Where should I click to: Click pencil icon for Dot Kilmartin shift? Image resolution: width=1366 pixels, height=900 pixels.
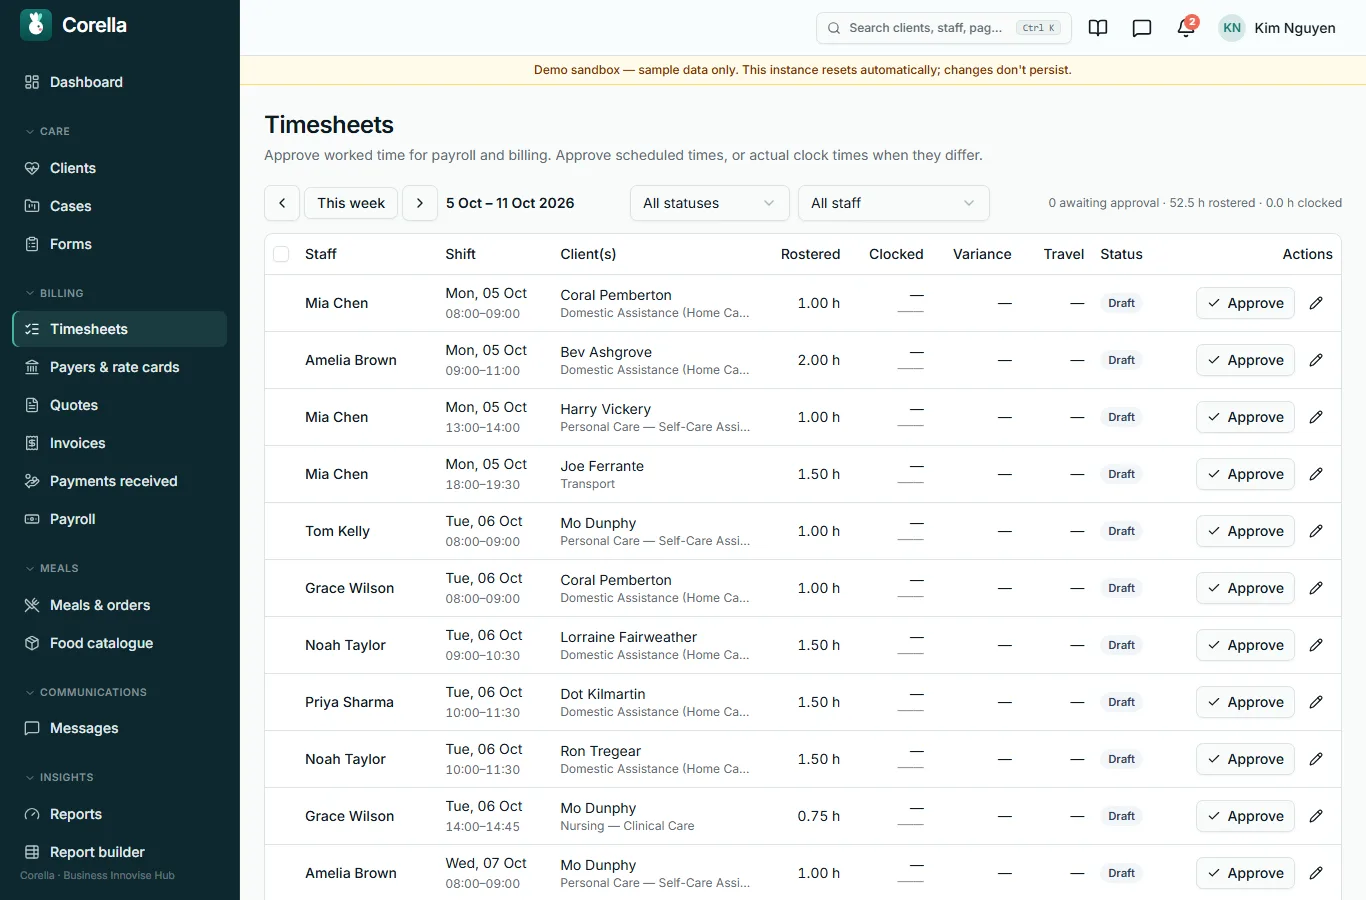coord(1316,702)
